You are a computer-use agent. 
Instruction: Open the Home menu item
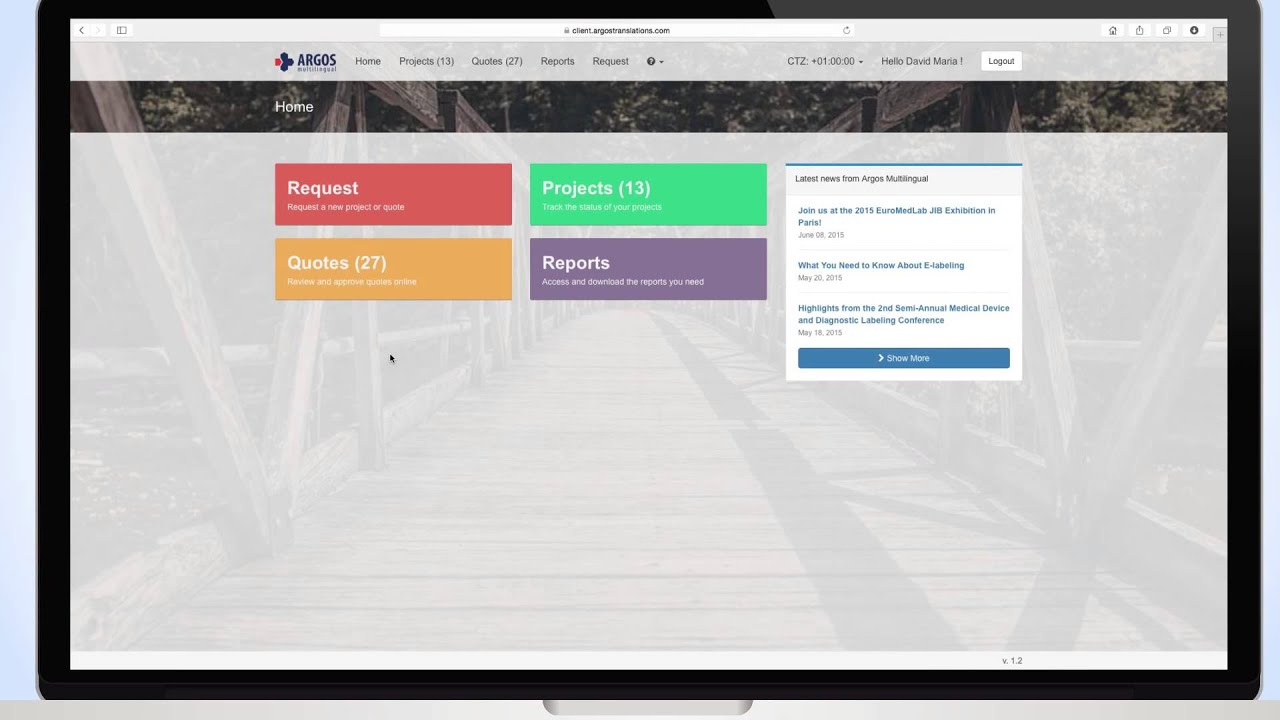point(368,61)
